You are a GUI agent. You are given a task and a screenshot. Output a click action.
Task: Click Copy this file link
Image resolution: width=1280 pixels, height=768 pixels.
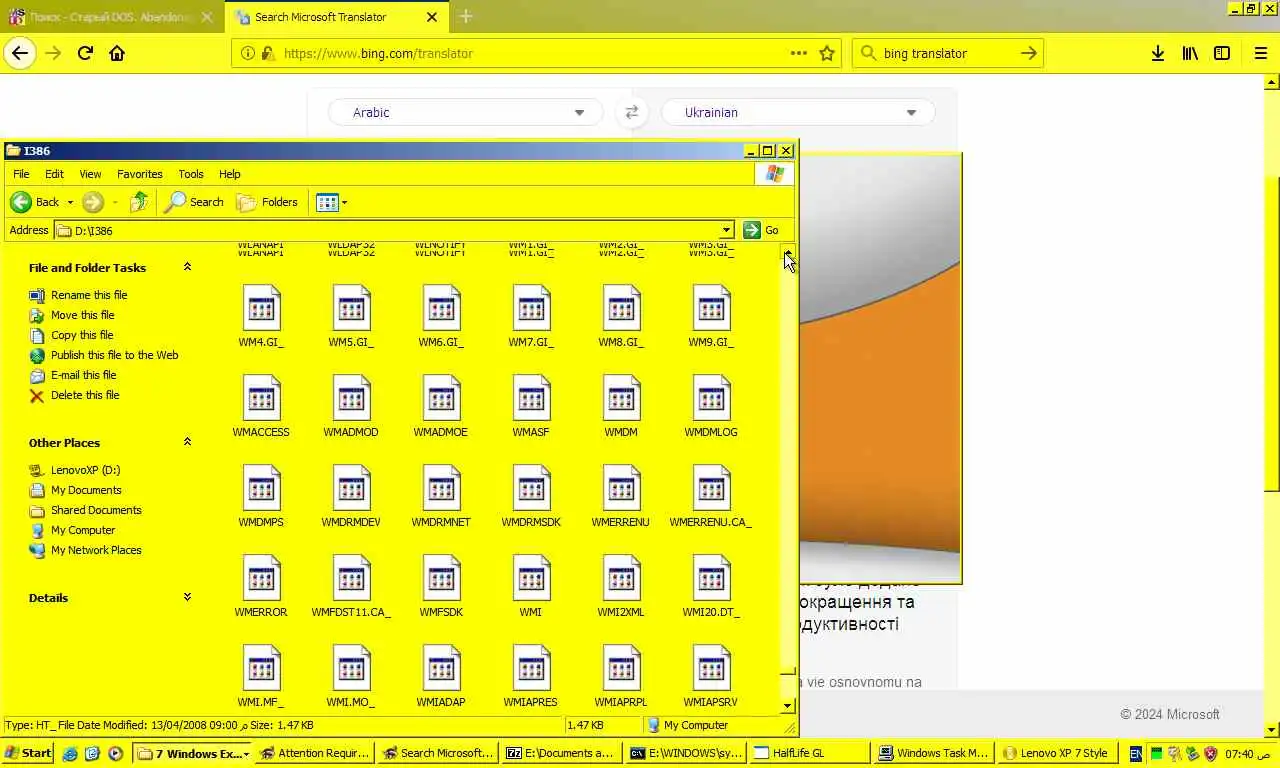click(82, 335)
